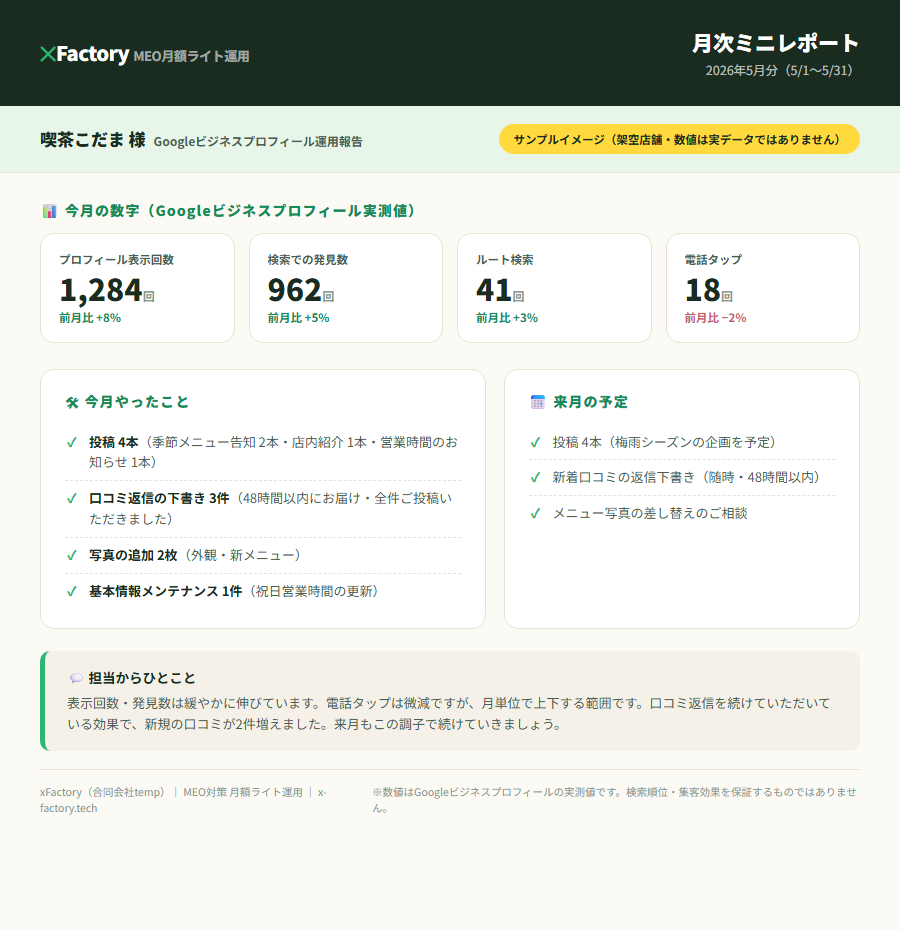Click 新着口コミの返信下書き（随時・48時間以内）item
Image resolution: width=900 pixels, height=930 pixels.
[688, 477]
